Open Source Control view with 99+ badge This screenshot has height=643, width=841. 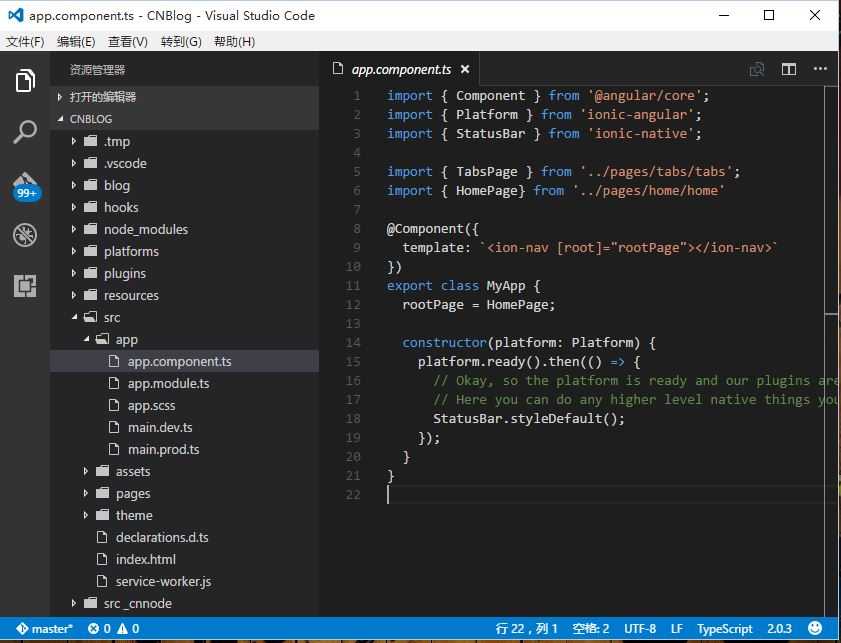point(25,185)
